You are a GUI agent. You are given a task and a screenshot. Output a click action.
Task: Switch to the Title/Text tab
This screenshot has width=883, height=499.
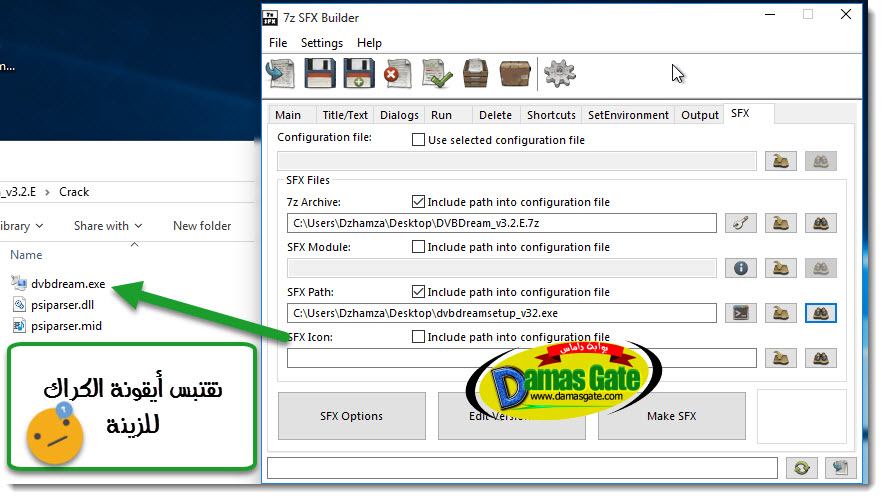(x=345, y=115)
